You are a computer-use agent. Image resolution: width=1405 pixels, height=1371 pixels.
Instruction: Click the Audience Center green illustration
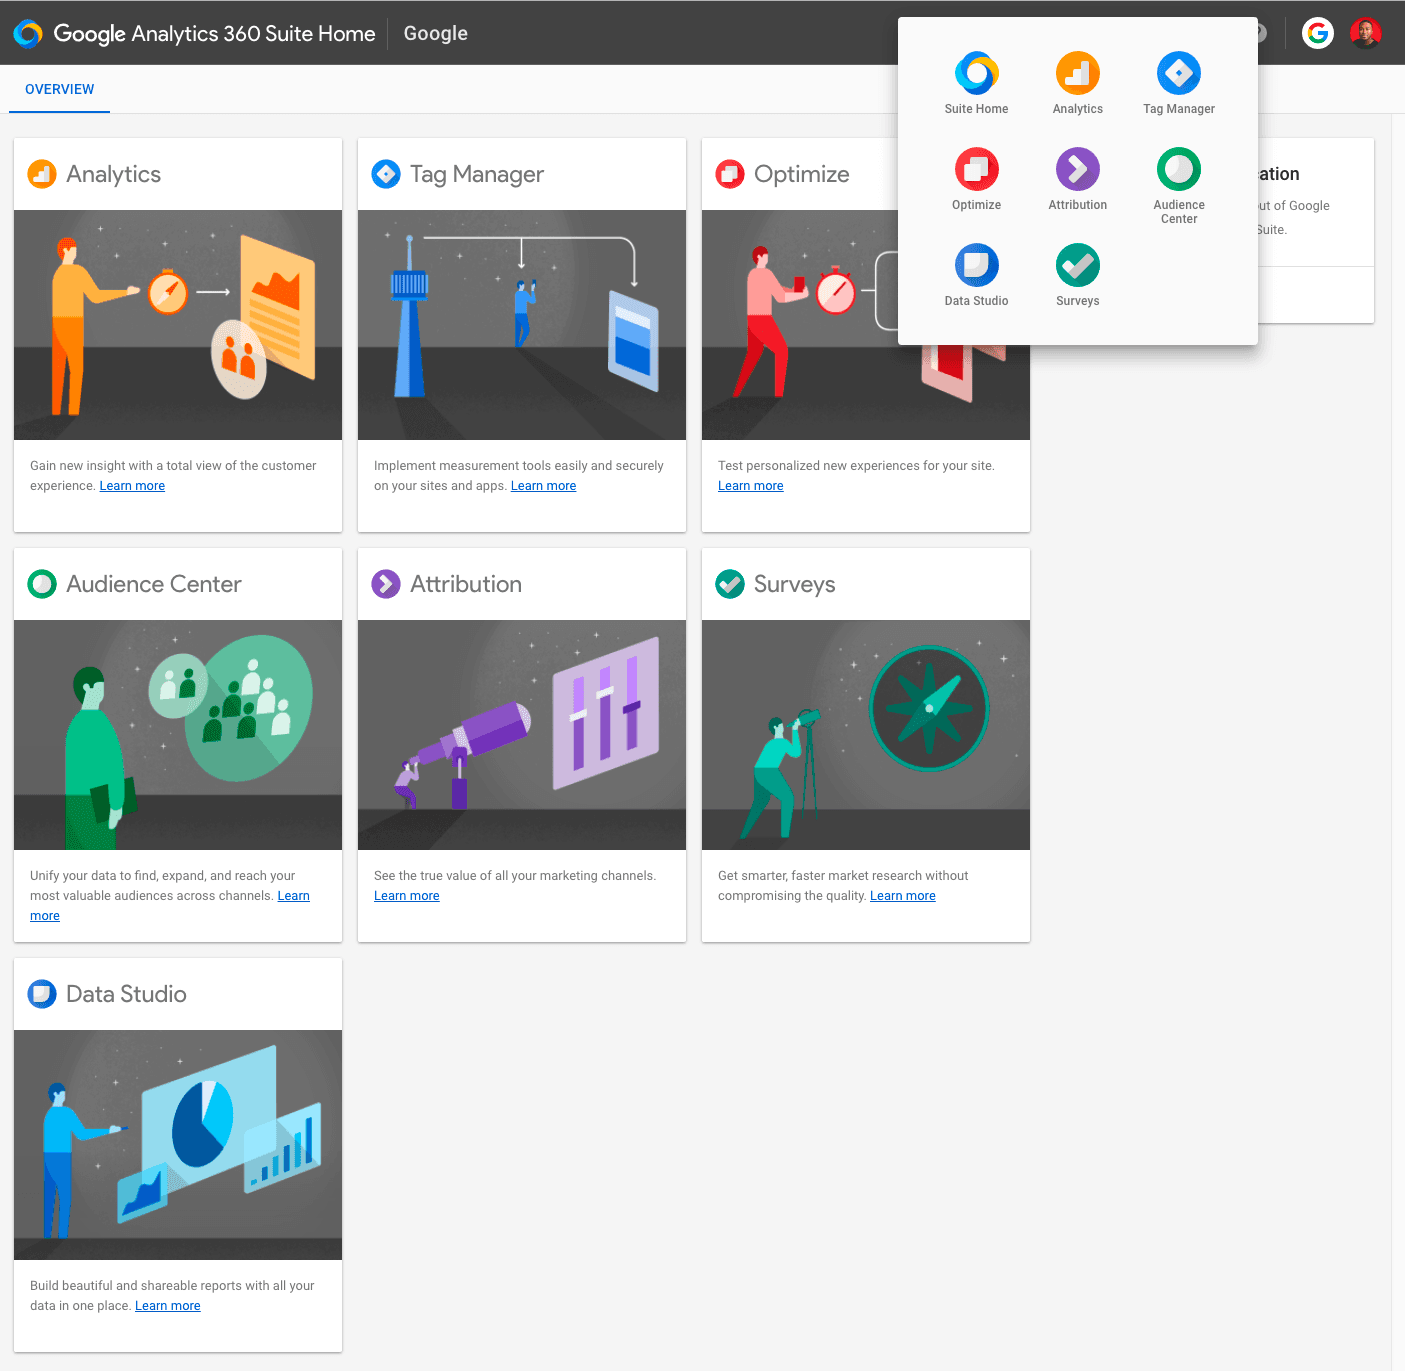178,735
